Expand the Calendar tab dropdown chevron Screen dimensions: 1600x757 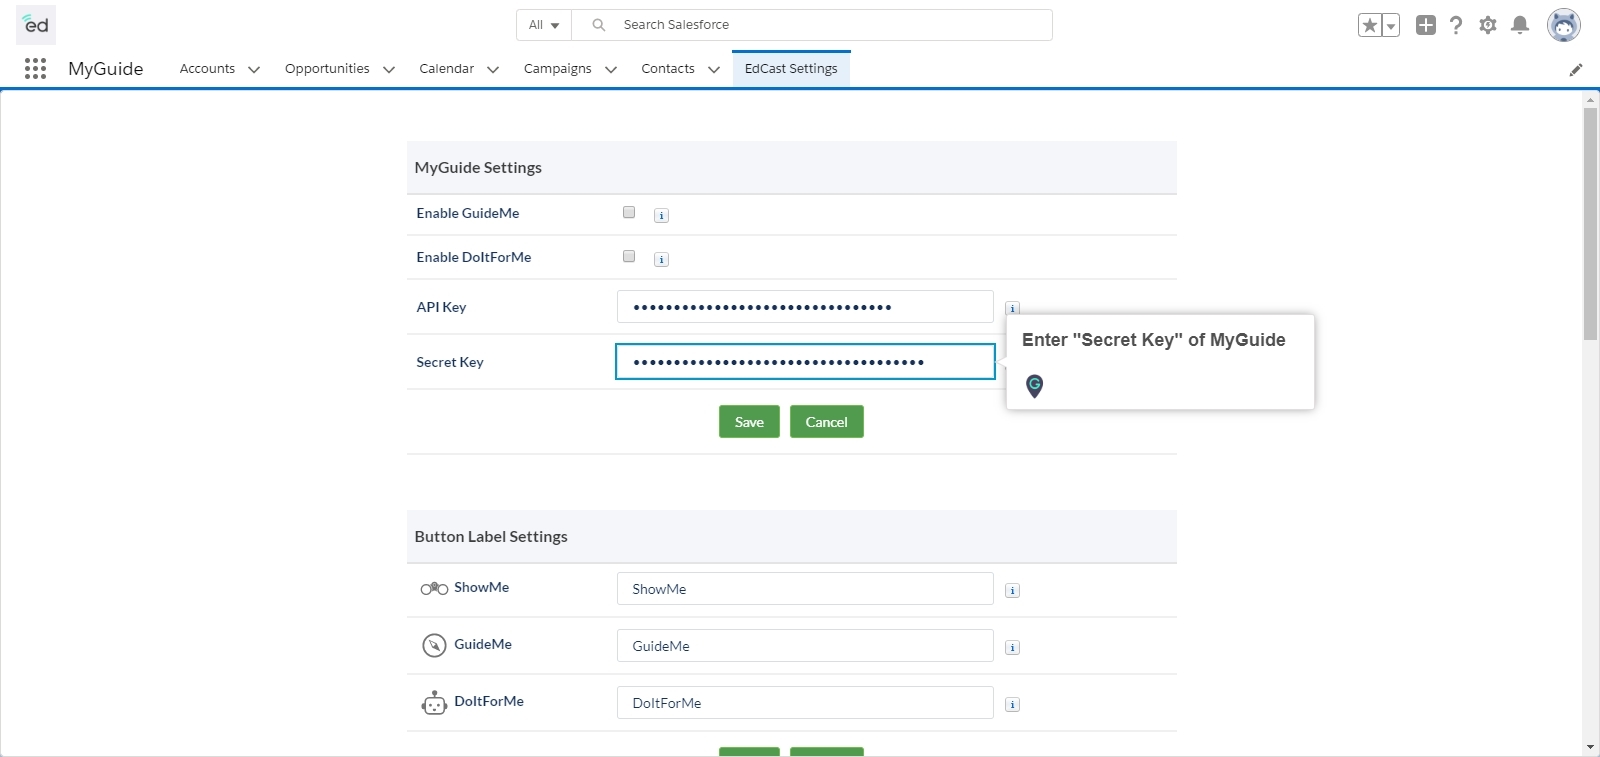[493, 69]
